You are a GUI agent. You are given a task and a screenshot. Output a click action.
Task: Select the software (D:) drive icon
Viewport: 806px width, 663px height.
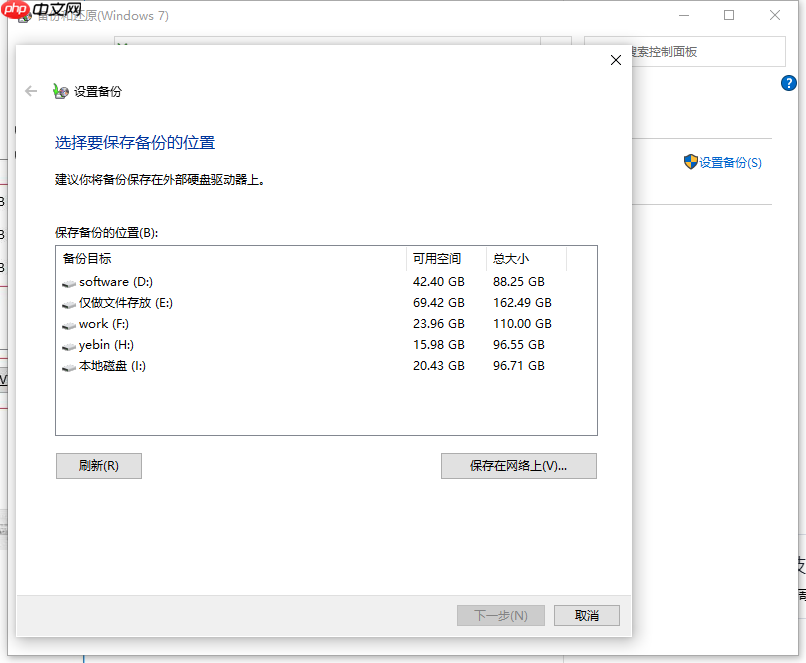[x=69, y=282]
